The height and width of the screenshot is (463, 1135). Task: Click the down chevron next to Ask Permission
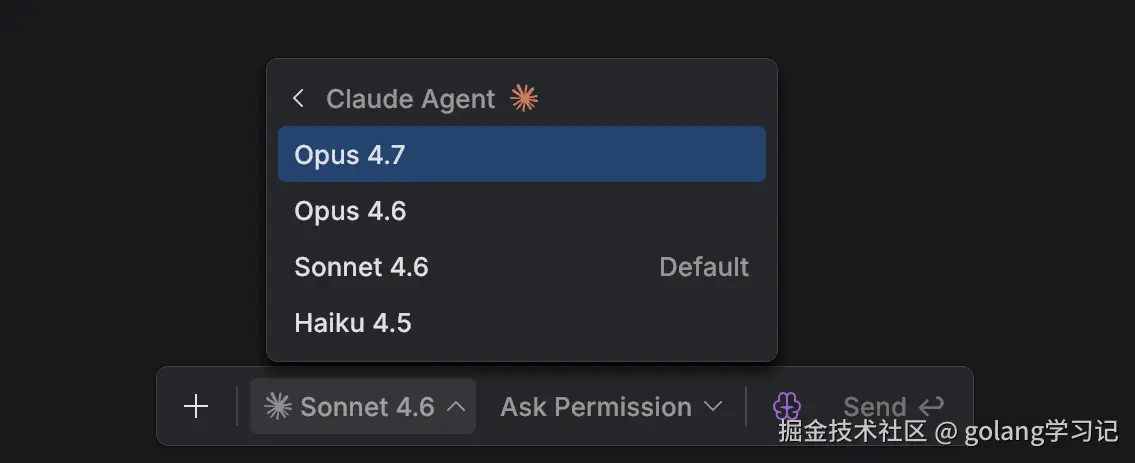pyautogui.click(x=713, y=407)
